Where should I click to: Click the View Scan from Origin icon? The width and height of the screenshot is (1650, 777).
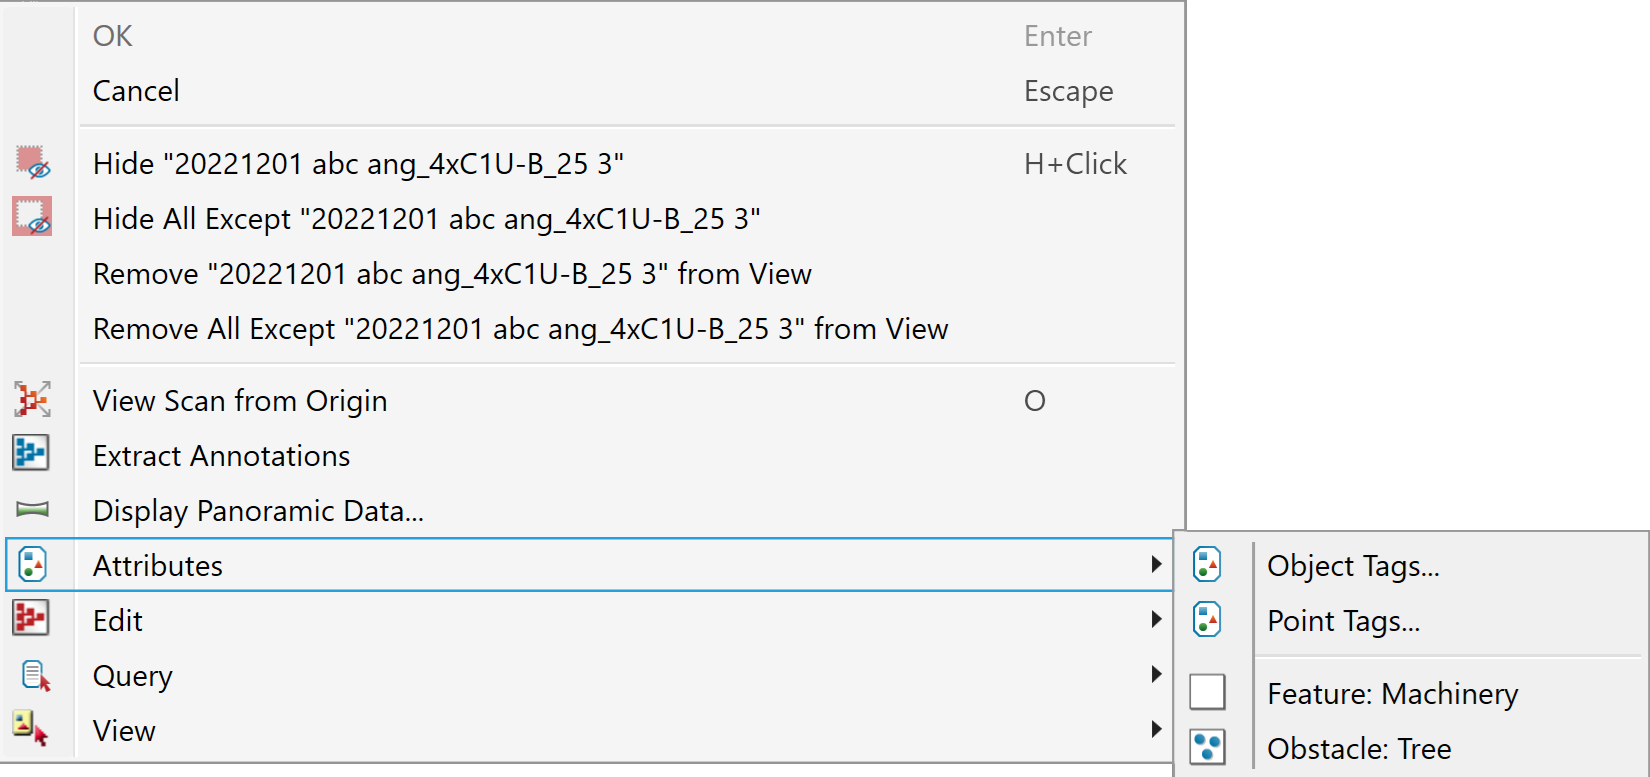pyautogui.click(x=32, y=400)
